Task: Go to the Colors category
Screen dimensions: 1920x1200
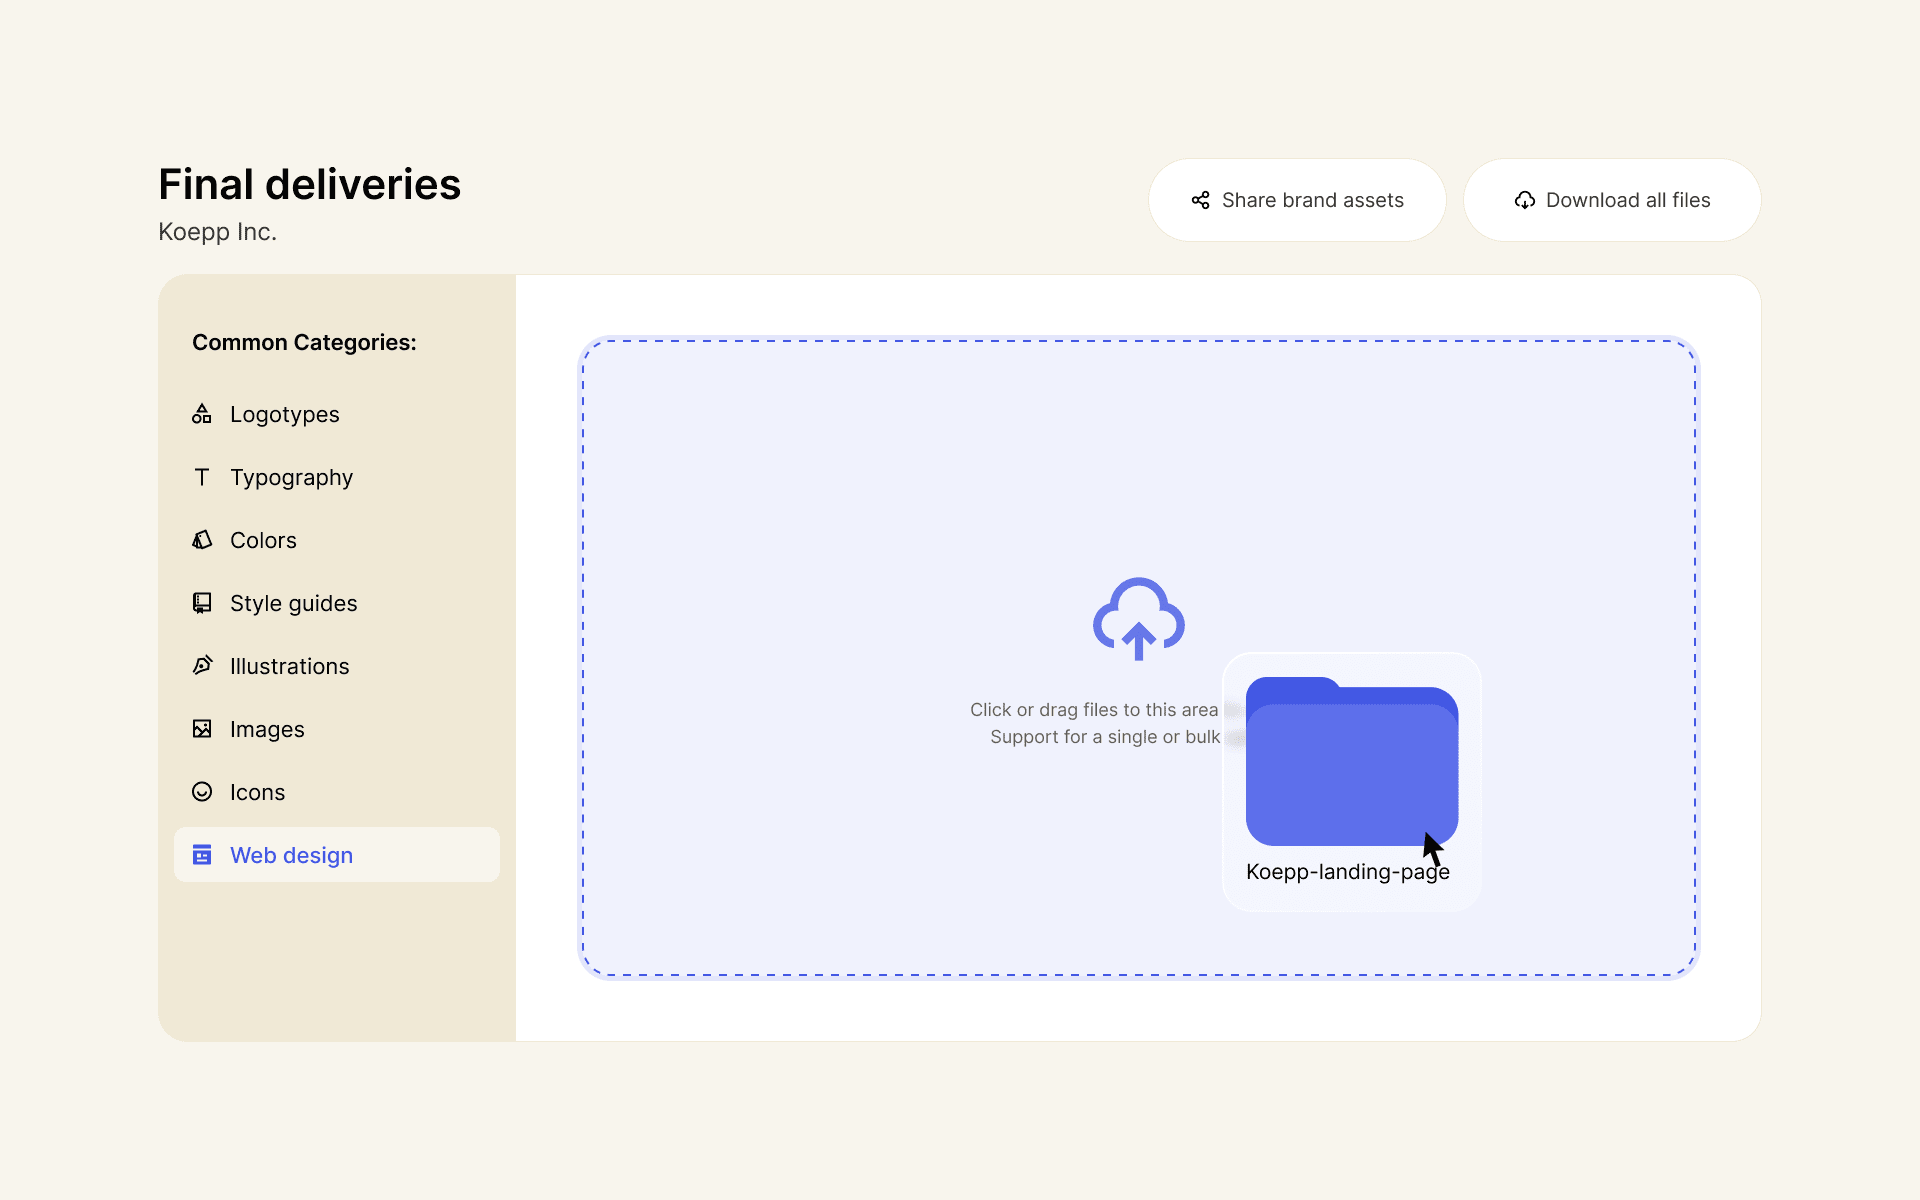Action: 263,540
